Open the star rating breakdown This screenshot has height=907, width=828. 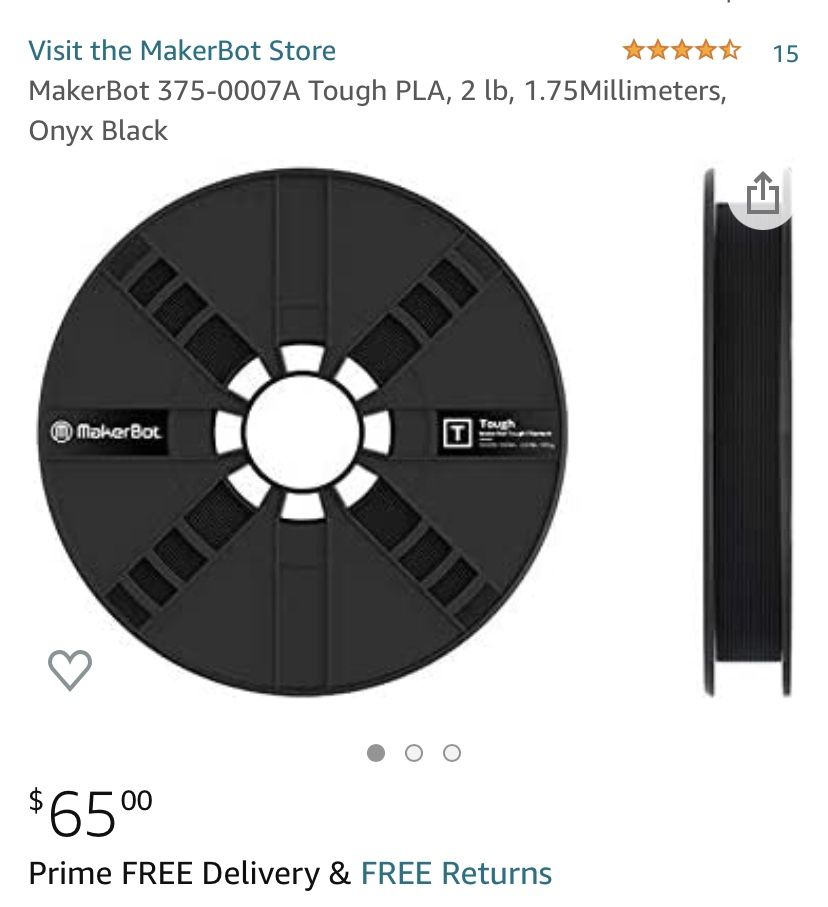pyautogui.click(x=682, y=50)
